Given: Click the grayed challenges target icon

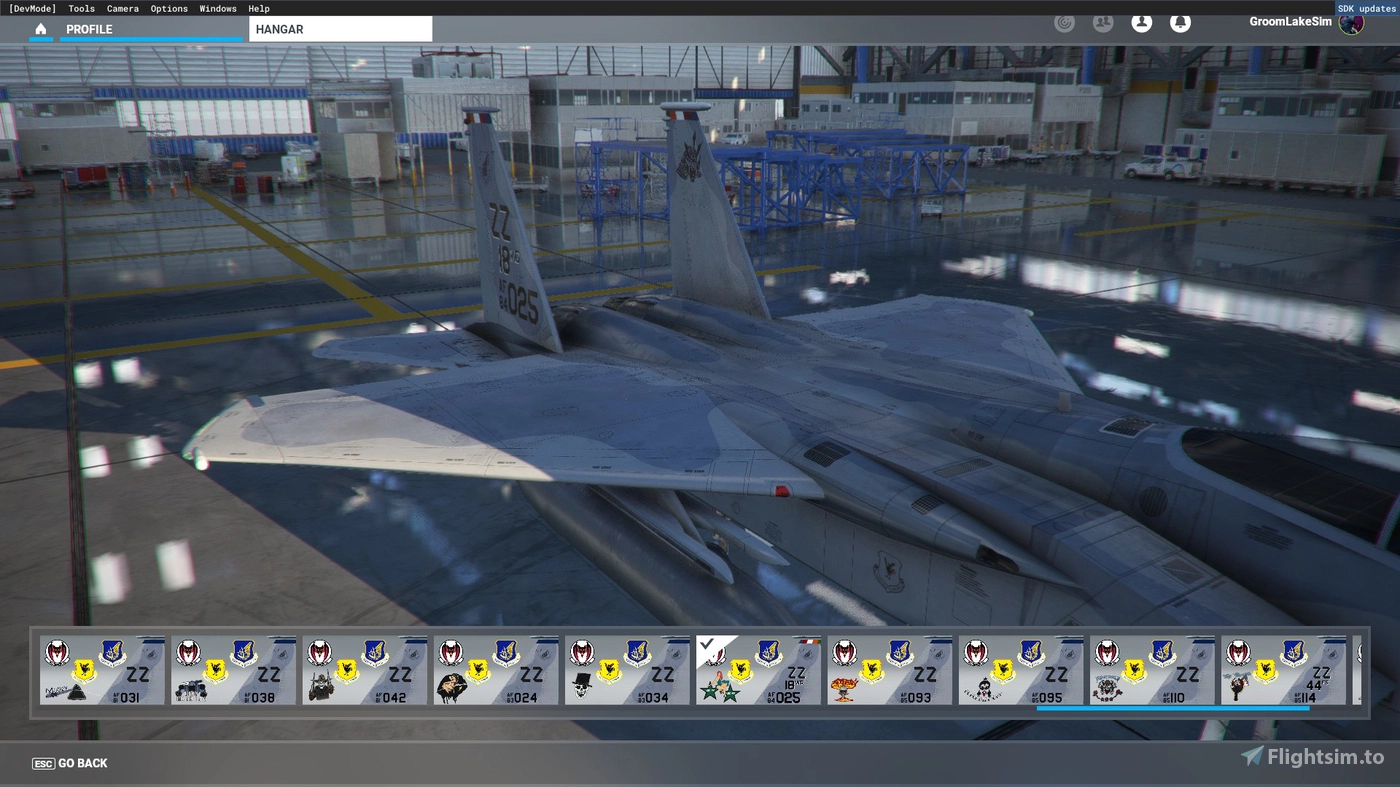Looking at the screenshot, I should [x=1064, y=22].
